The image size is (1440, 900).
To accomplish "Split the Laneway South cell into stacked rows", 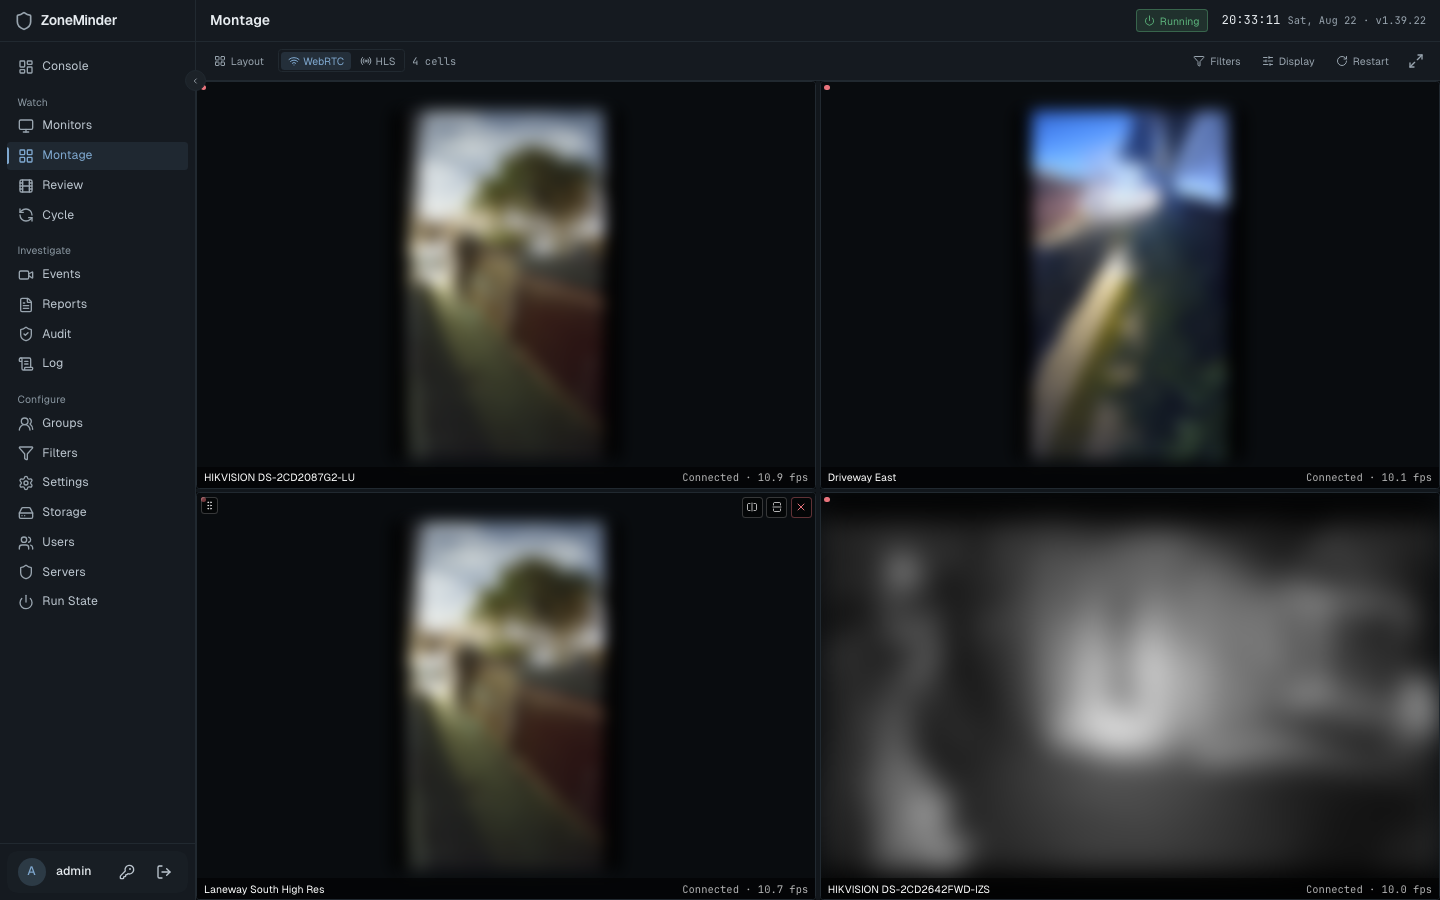I will point(777,507).
